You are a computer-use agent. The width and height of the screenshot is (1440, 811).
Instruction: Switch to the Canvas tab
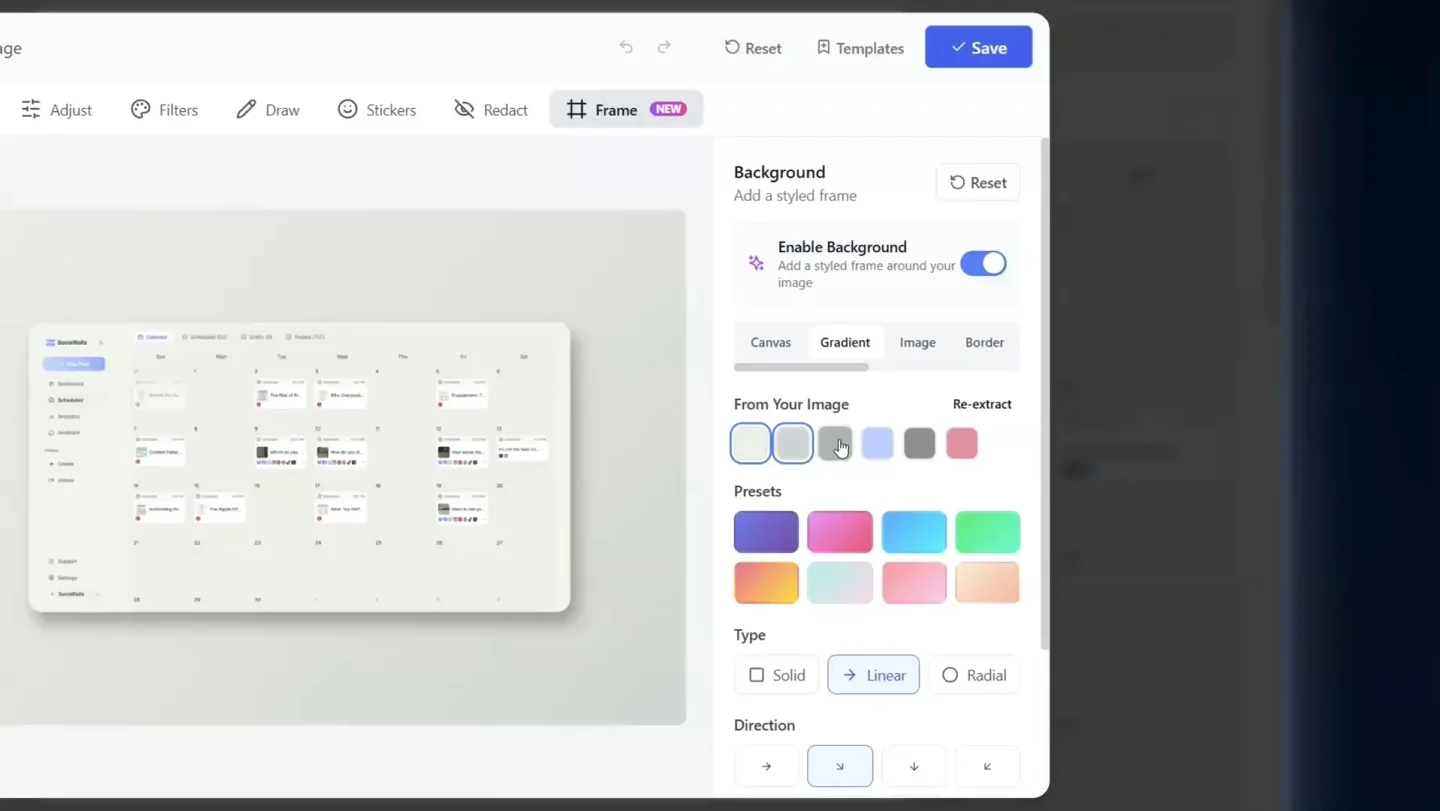point(770,342)
